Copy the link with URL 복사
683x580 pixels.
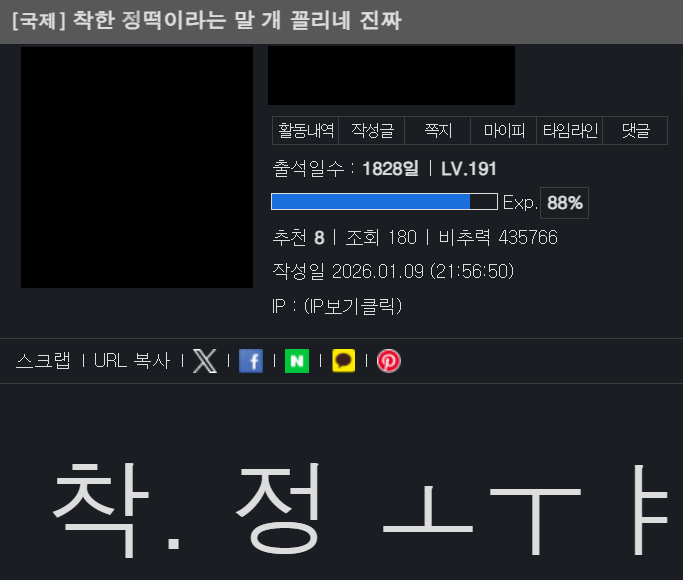pyautogui.click(x=132, y=361)
